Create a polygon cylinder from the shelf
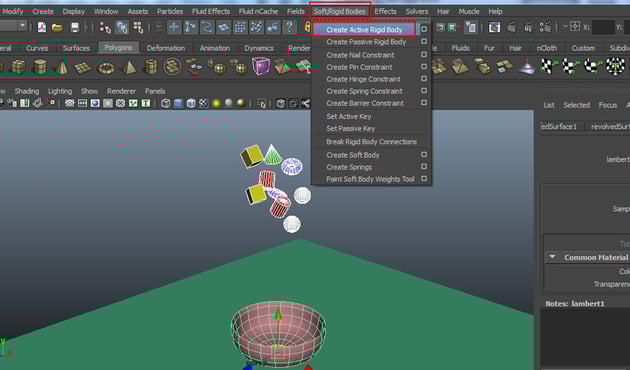Image resolution: width=630 pixels, height=370 pixels. click(x=40, y=67)
